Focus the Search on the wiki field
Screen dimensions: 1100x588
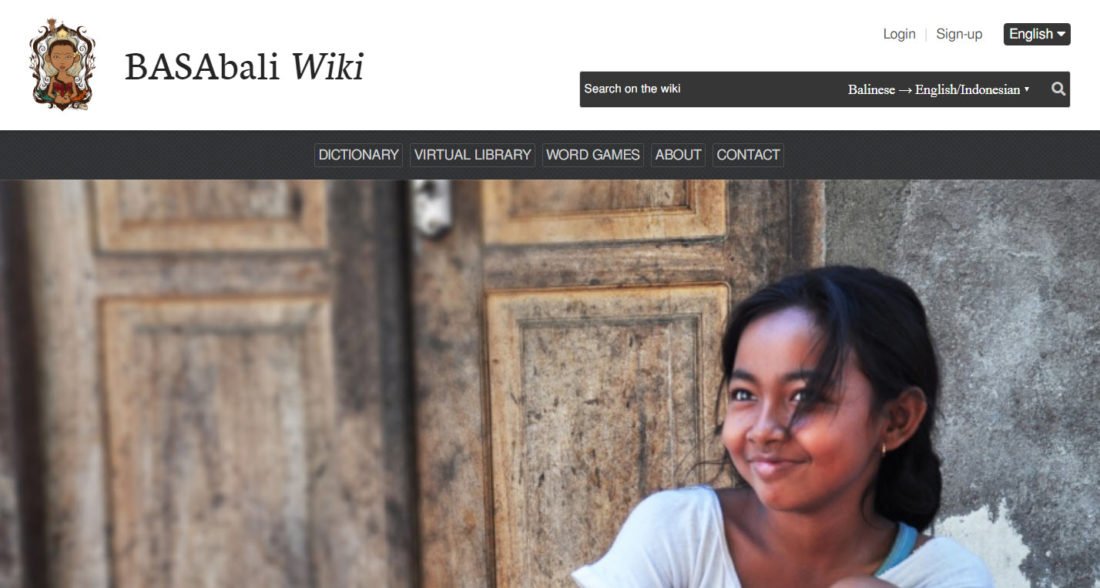click(709, 89)
